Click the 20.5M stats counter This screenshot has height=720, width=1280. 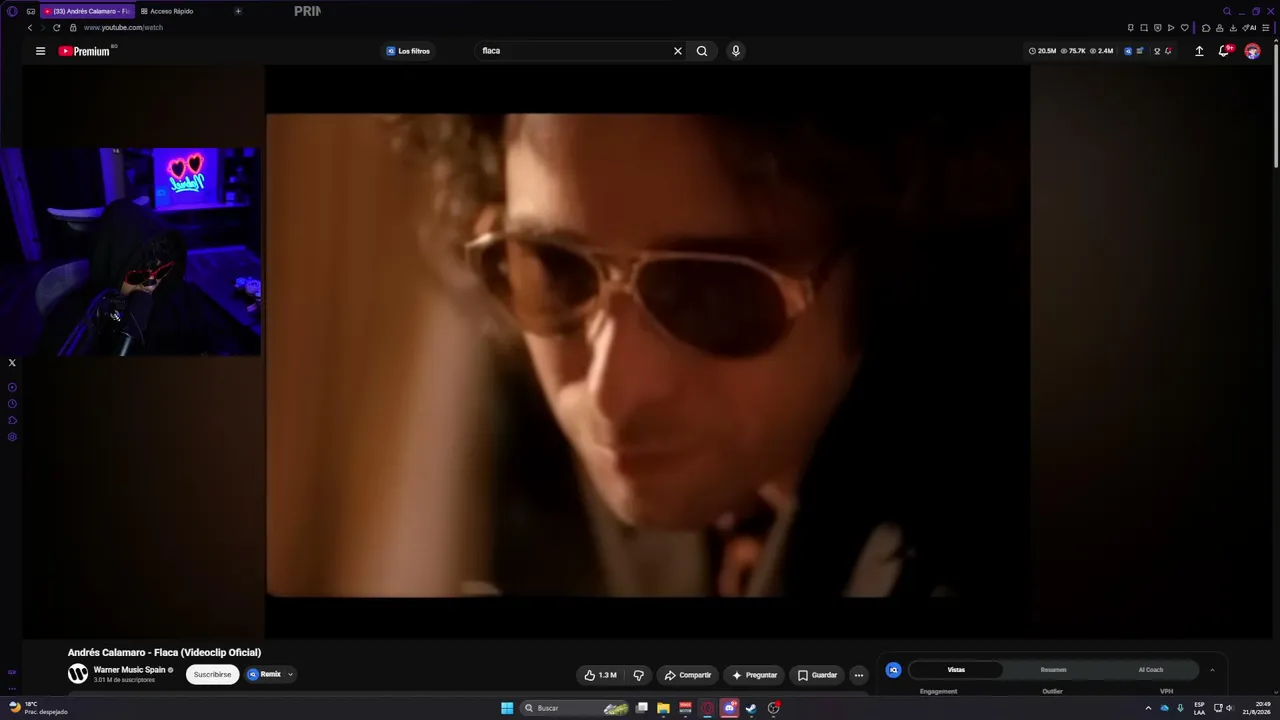(x=1043, y=51)
